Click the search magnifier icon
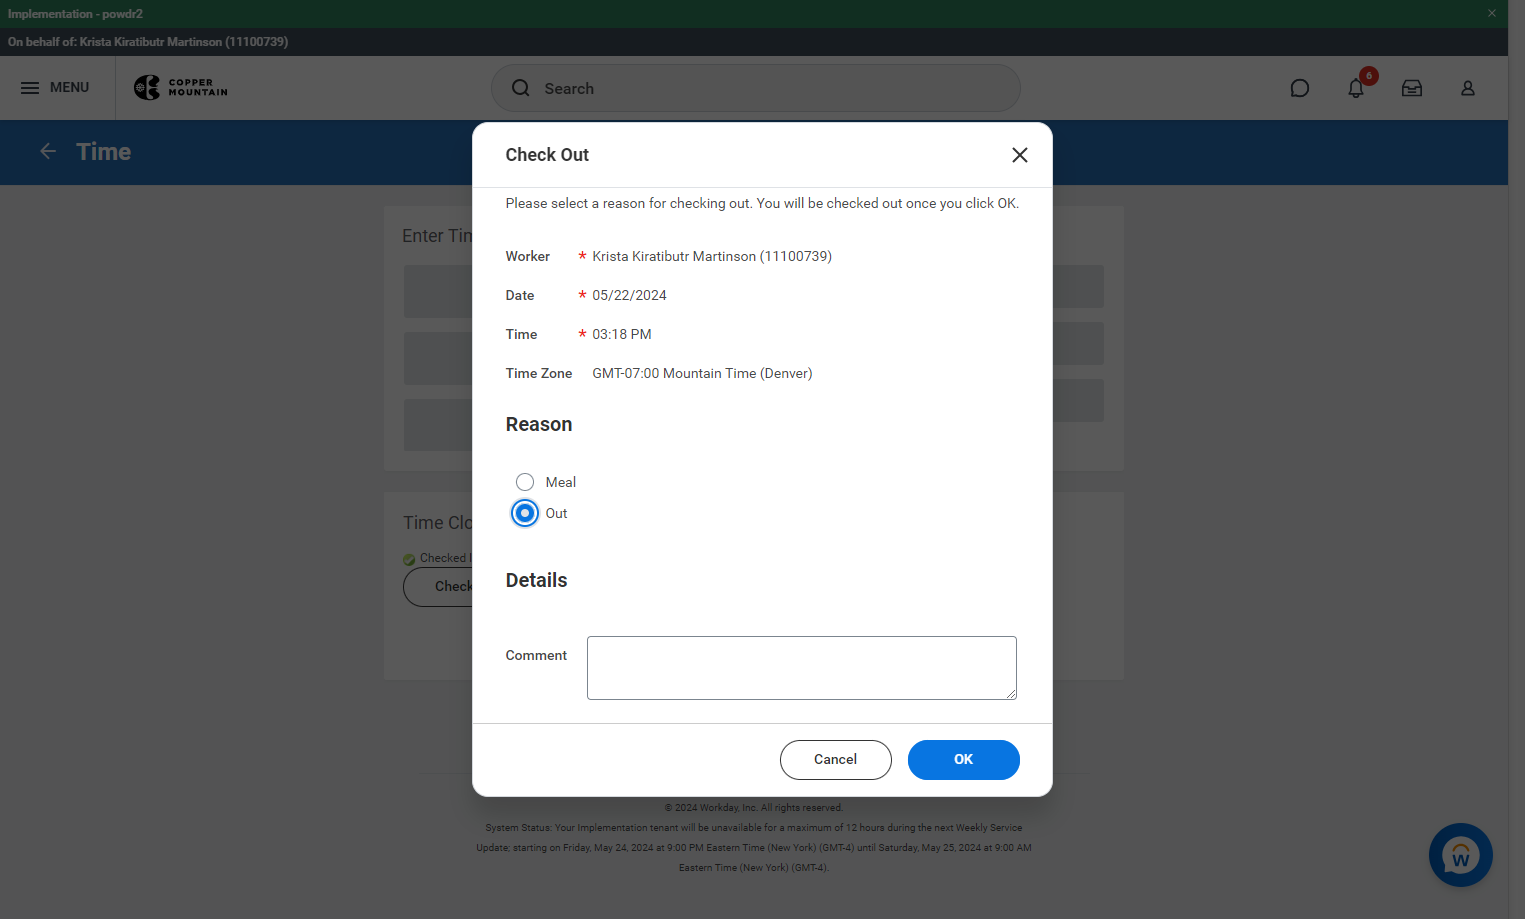Screen dimensions: 1525x919 point(521,88)
